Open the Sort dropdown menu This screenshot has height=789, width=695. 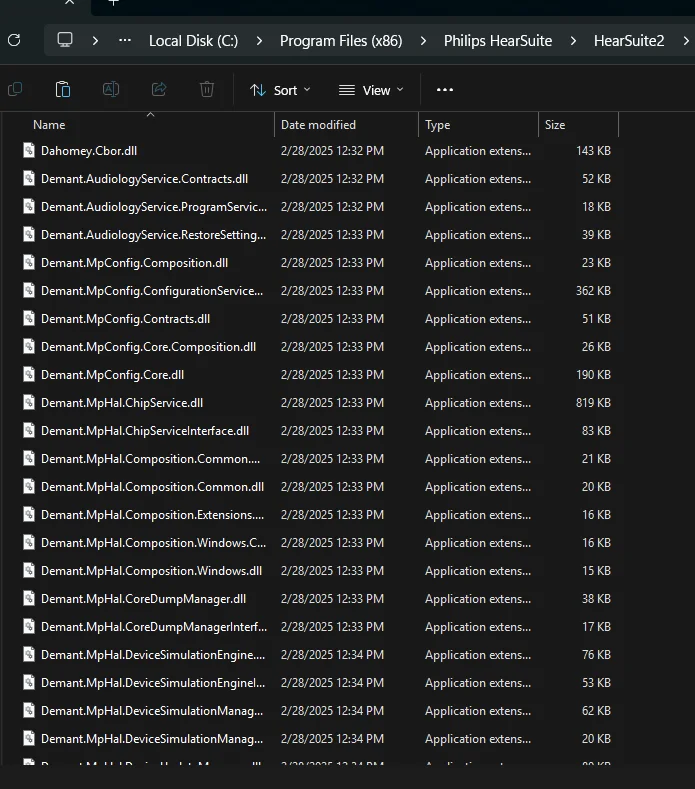coord(280,90)
